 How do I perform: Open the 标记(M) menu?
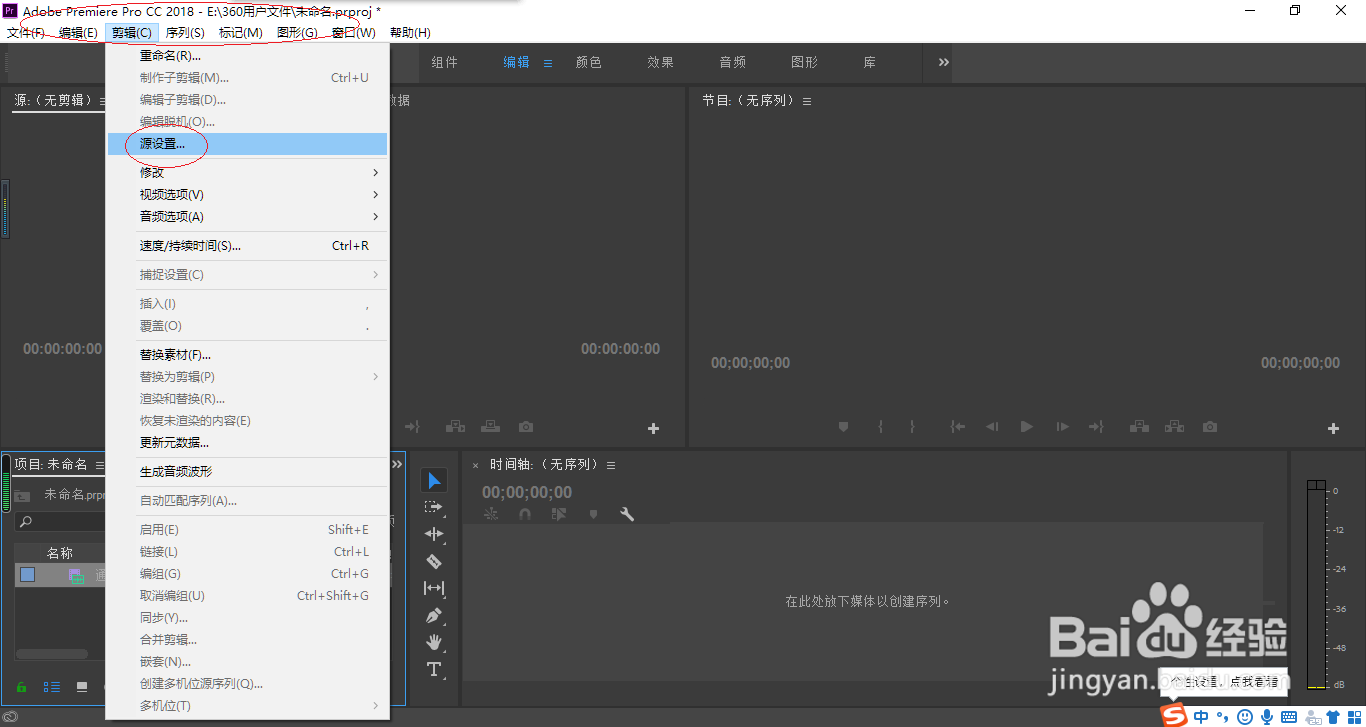[241, 33]
